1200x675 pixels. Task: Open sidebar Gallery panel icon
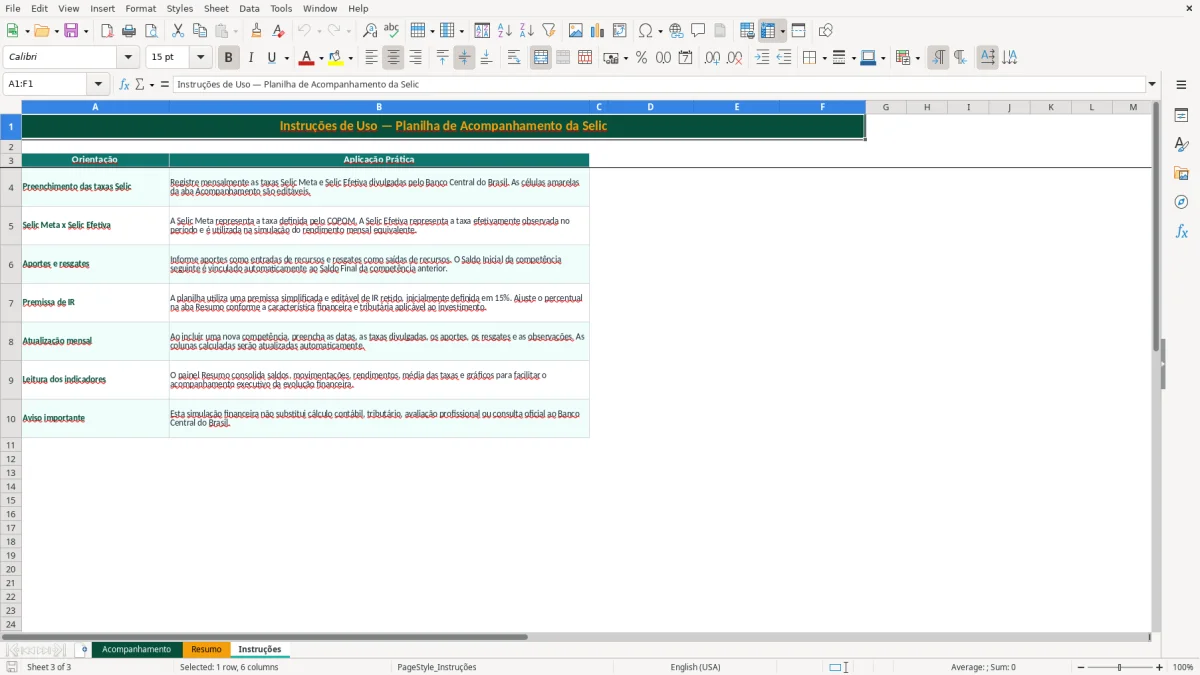tap(1182, 174)
